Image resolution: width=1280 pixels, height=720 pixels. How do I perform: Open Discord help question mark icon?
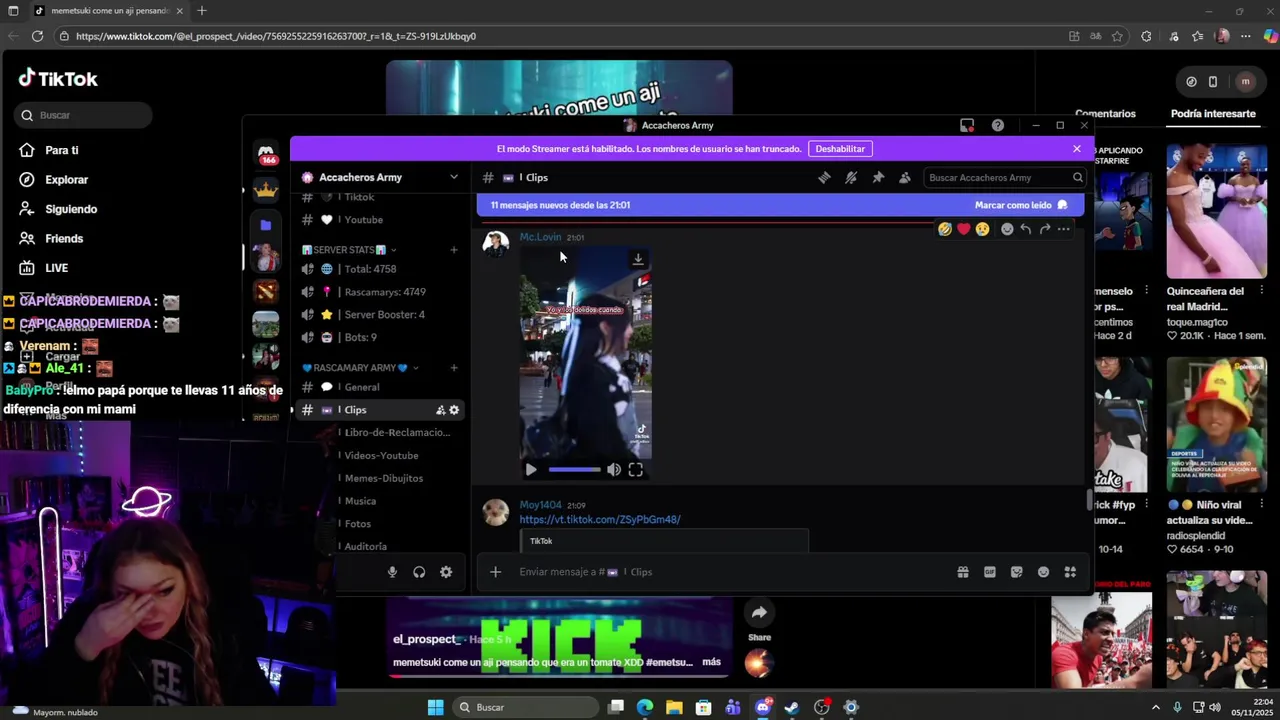998,125
